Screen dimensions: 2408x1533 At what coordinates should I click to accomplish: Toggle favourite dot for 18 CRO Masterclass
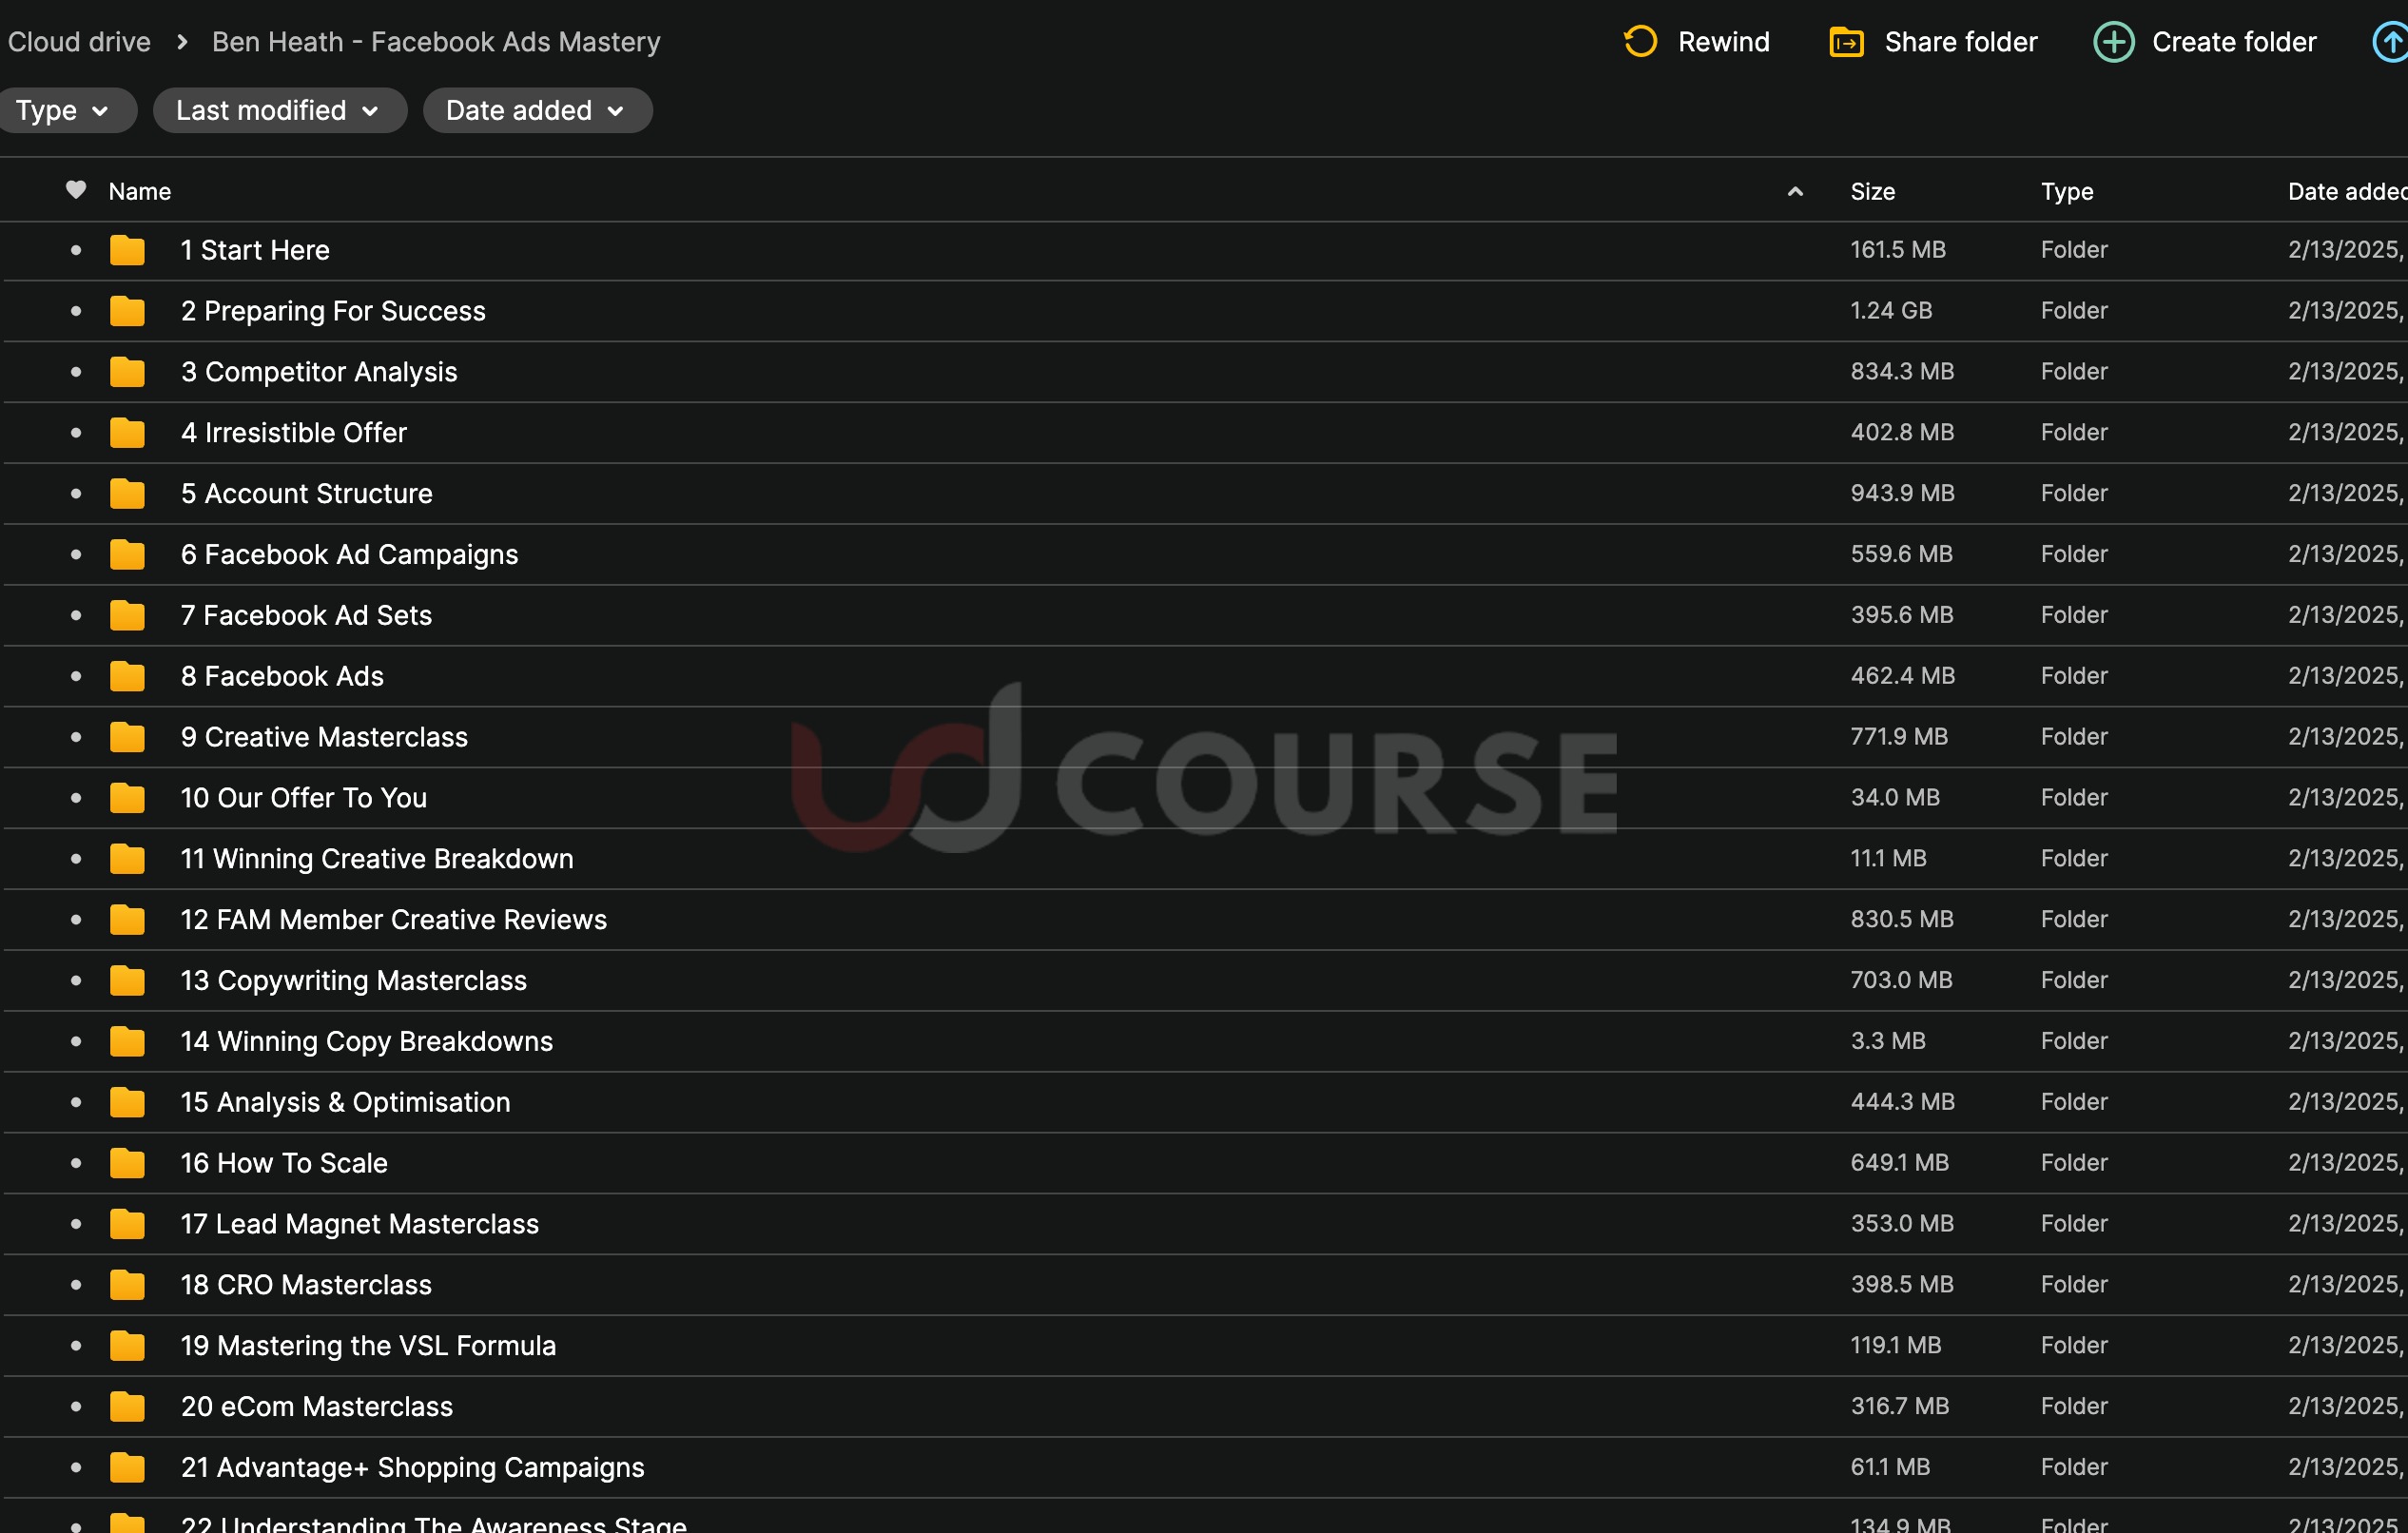click(x=76, y=1285)
